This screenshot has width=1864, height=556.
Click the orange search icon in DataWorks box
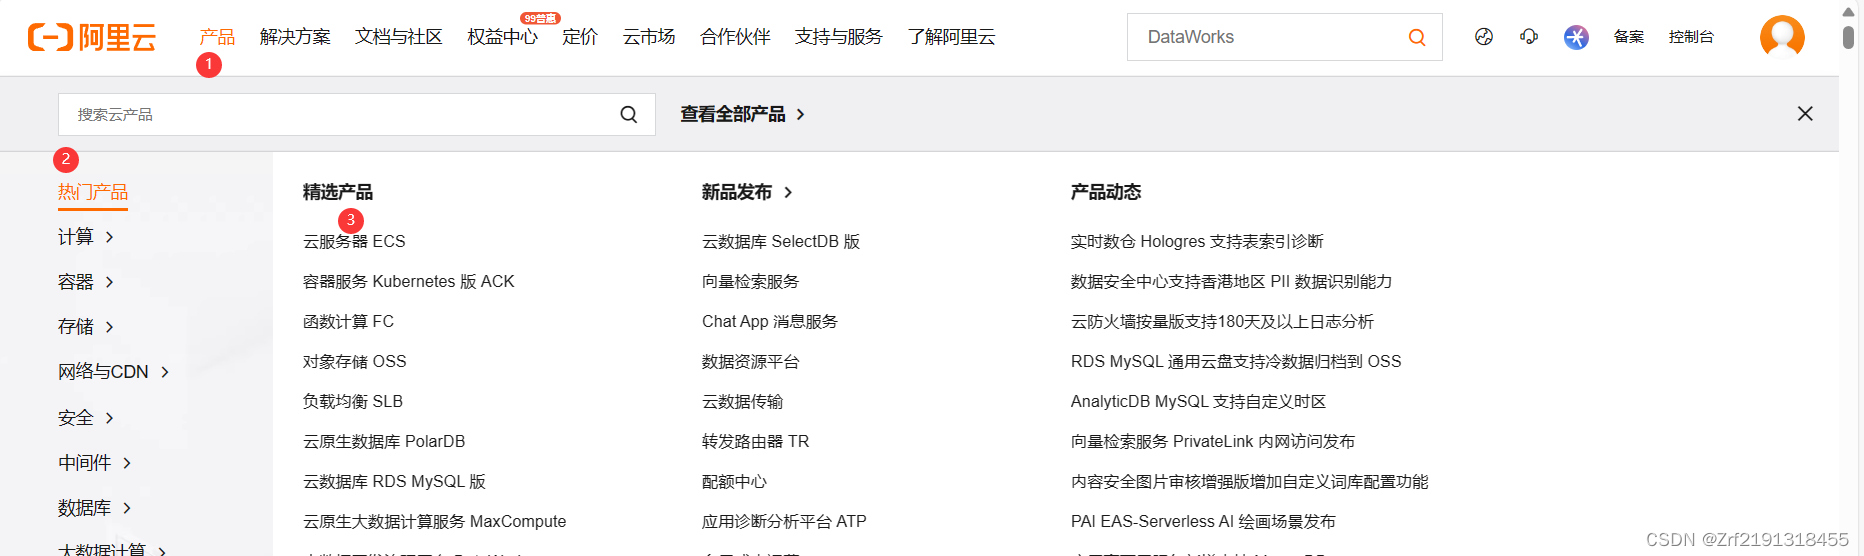click(1417, 37)
